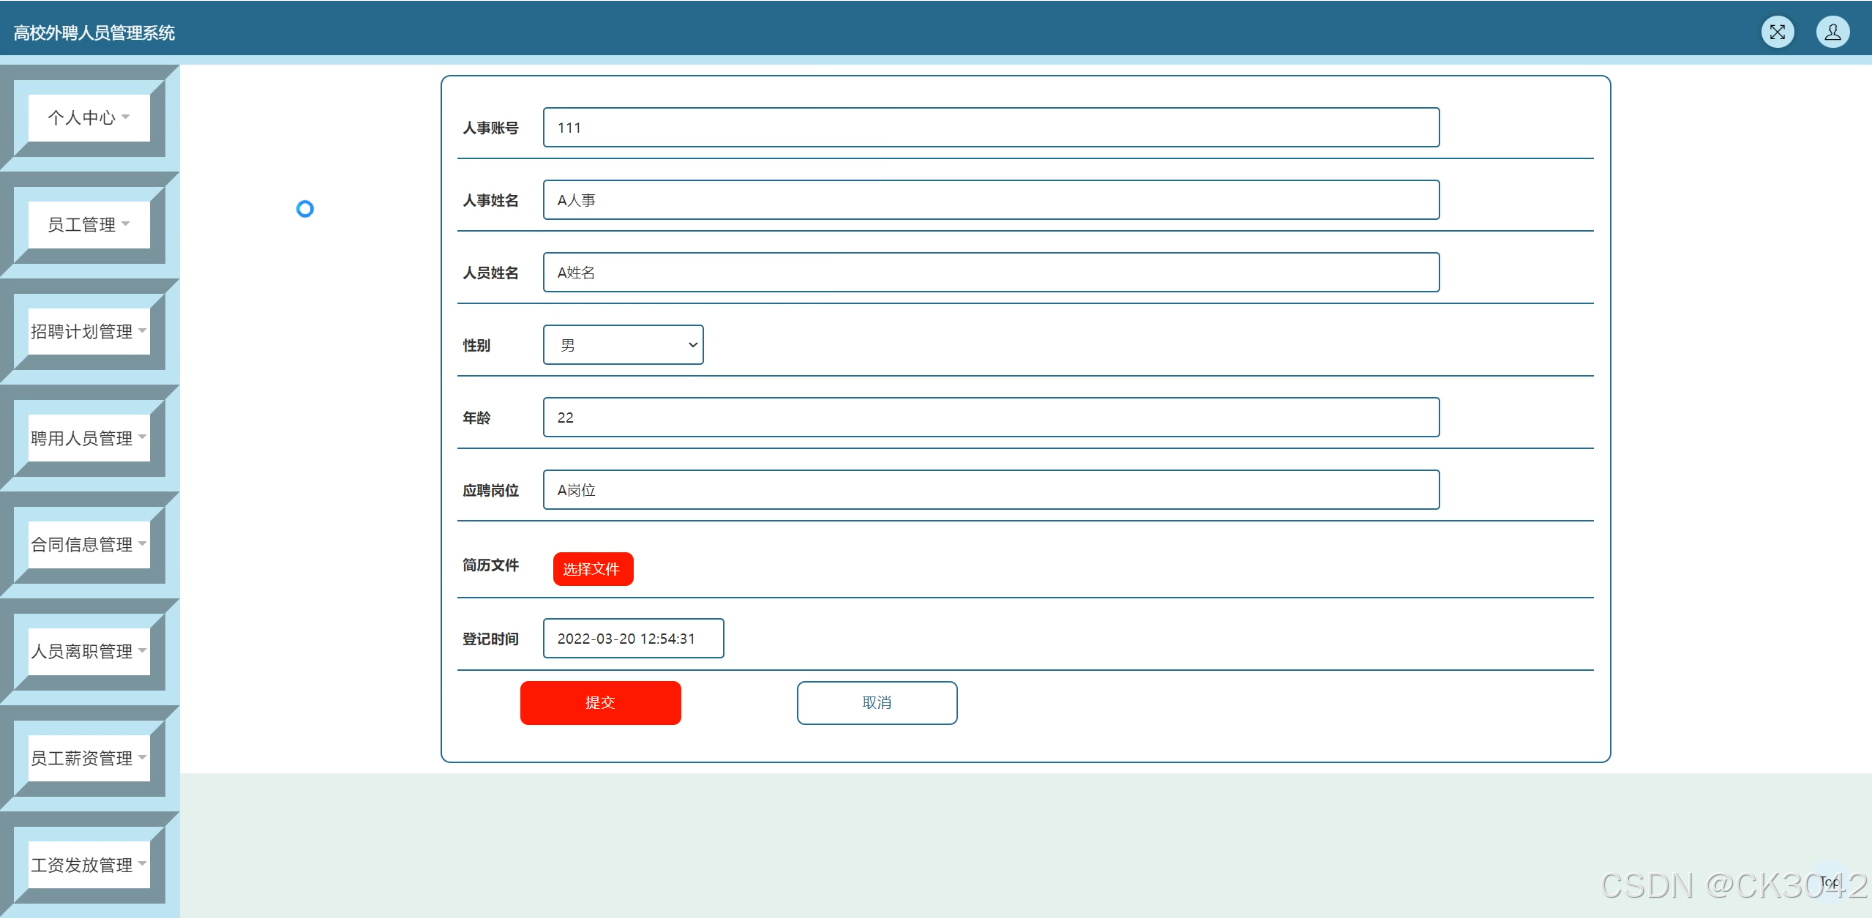
Task: Open the 性别 dropdown showing 男
Action: [x=623, y=345]
